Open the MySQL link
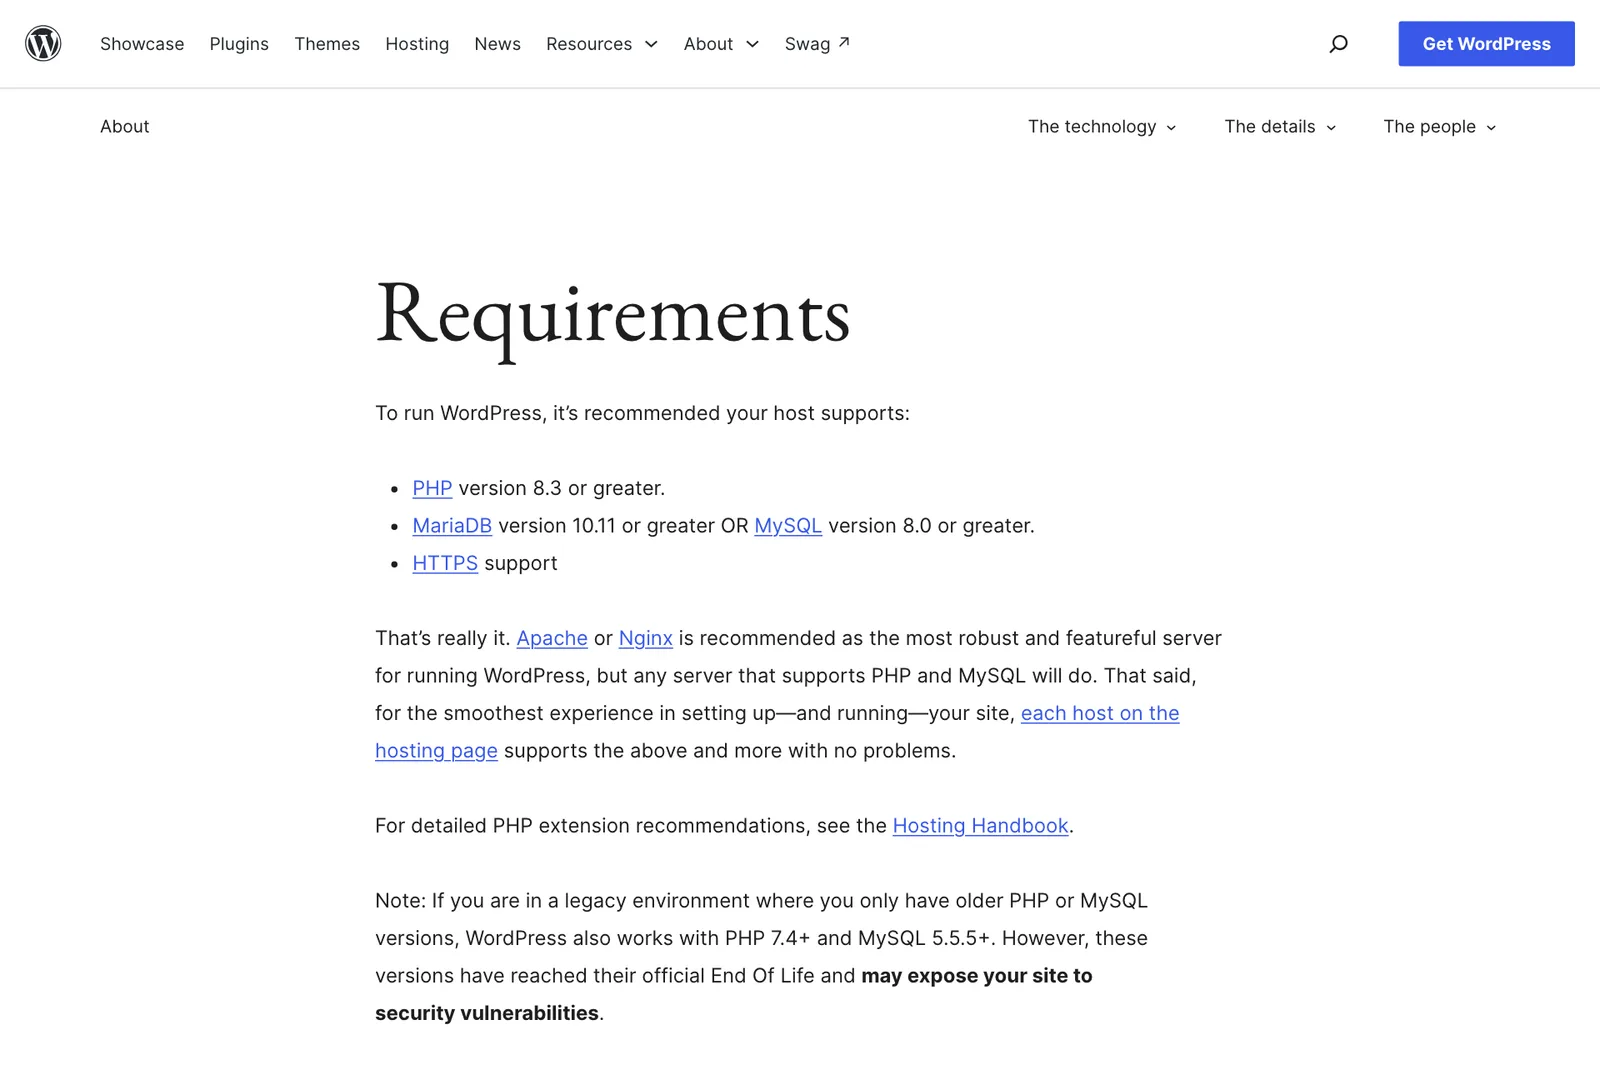This screenshot has width=1600, height=1075. tap(788, 526)
